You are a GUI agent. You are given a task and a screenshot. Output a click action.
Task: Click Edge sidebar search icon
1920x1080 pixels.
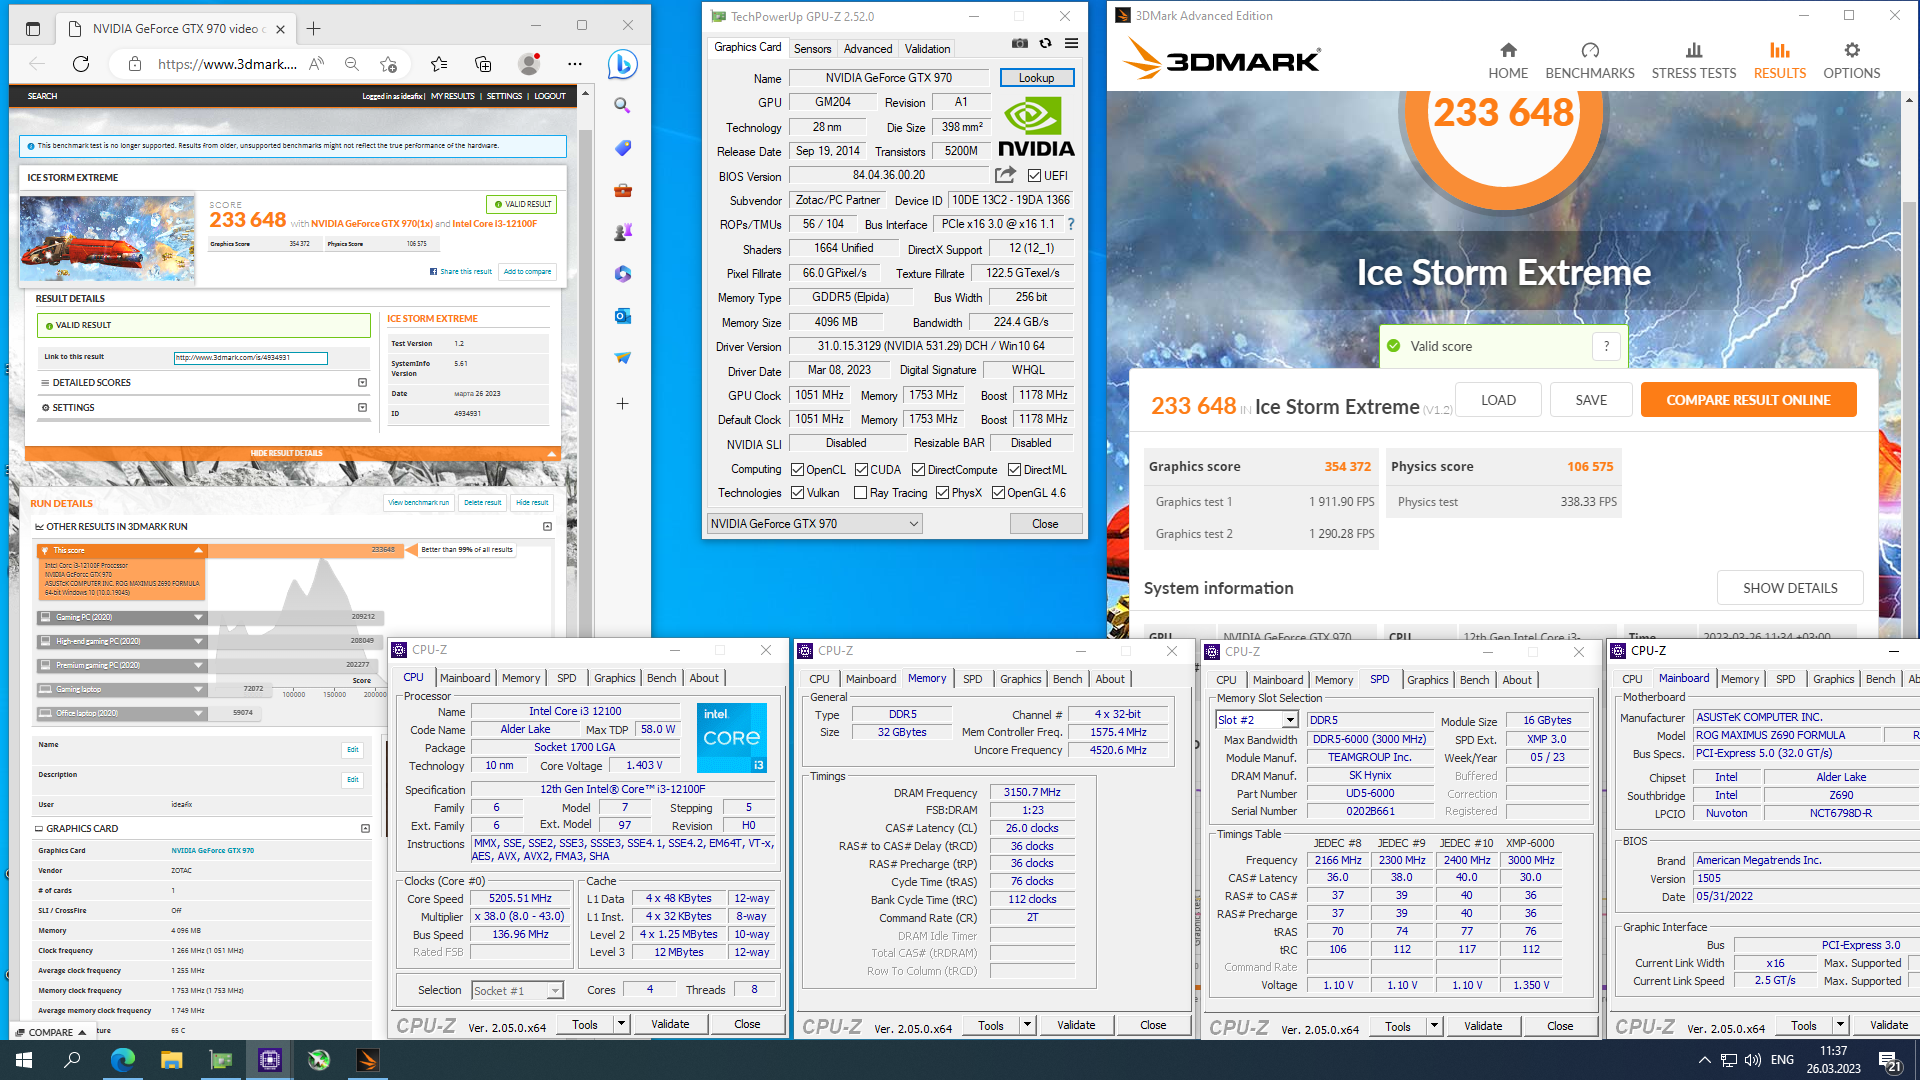coord(622,105)
